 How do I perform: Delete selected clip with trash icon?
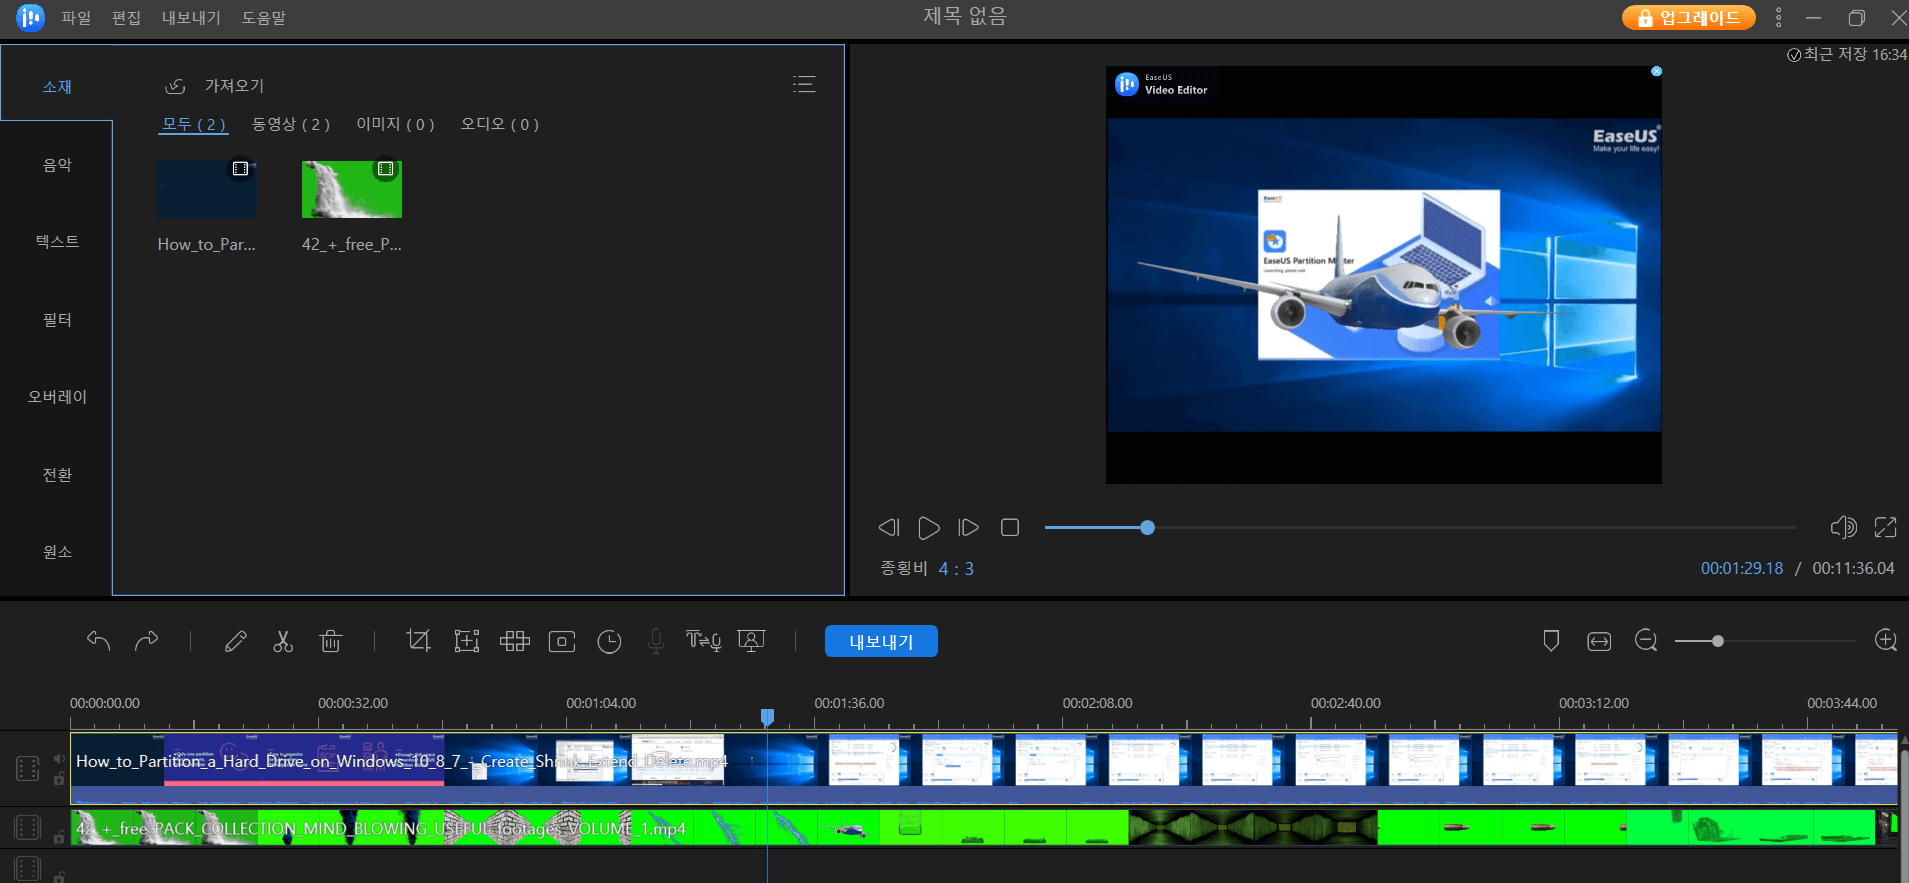coord(331,641)
